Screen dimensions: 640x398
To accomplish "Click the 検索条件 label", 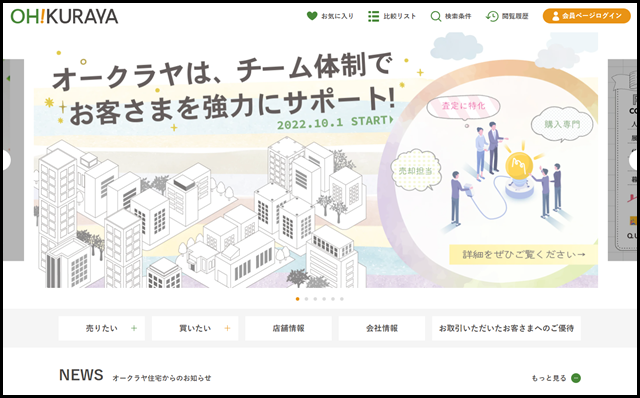I will (x=458, y=16).
